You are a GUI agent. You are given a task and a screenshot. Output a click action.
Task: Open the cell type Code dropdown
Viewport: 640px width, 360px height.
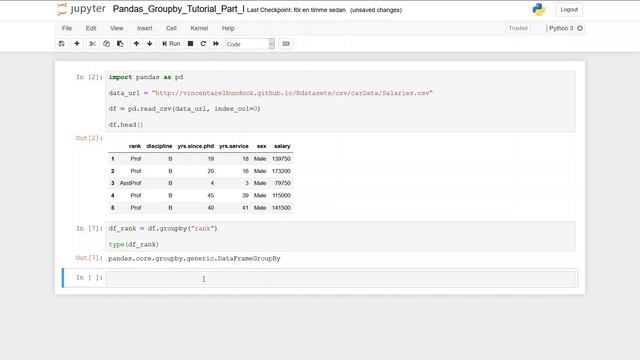click(249, 44)
